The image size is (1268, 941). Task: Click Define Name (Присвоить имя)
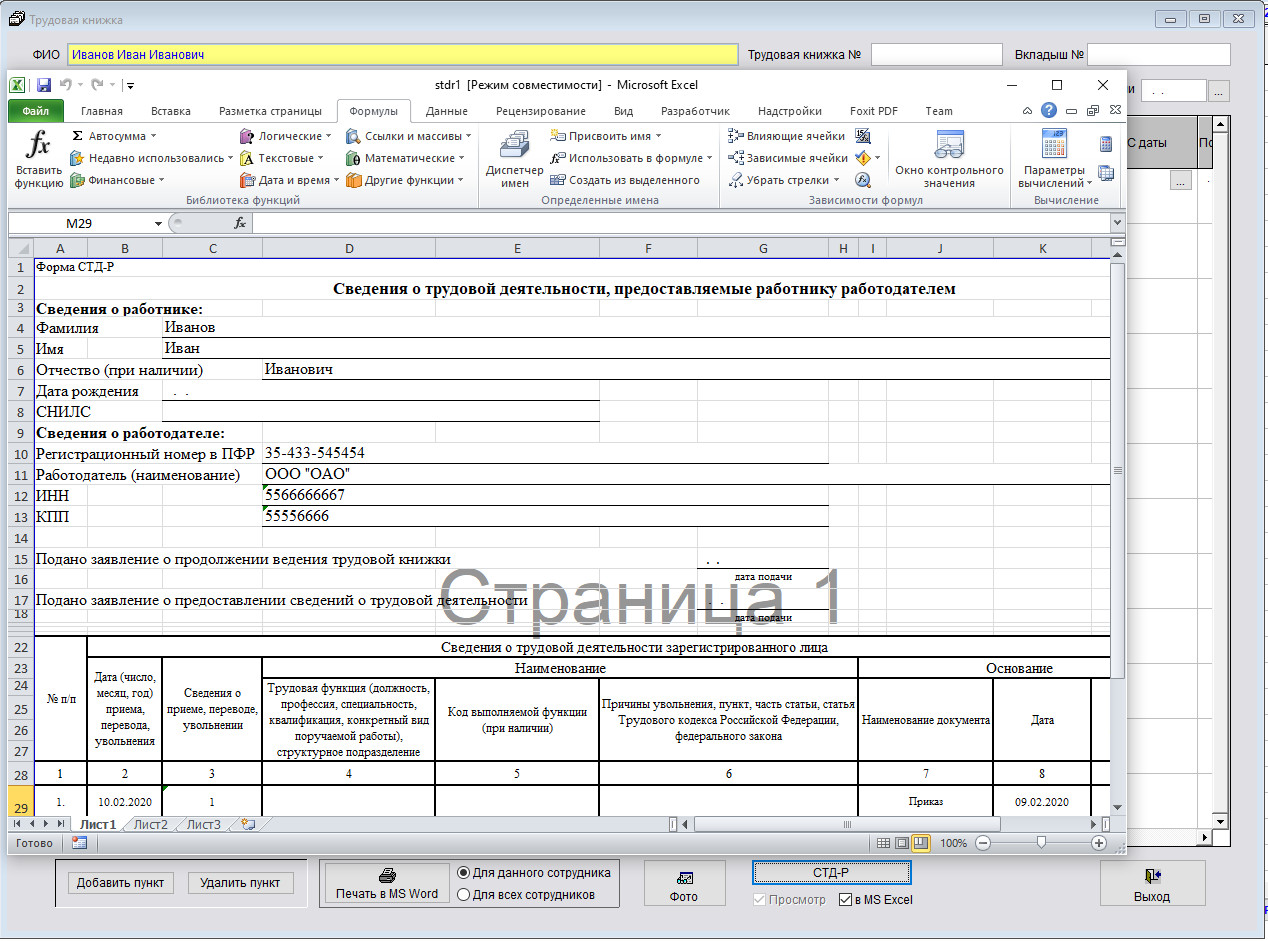pos(606,136)
